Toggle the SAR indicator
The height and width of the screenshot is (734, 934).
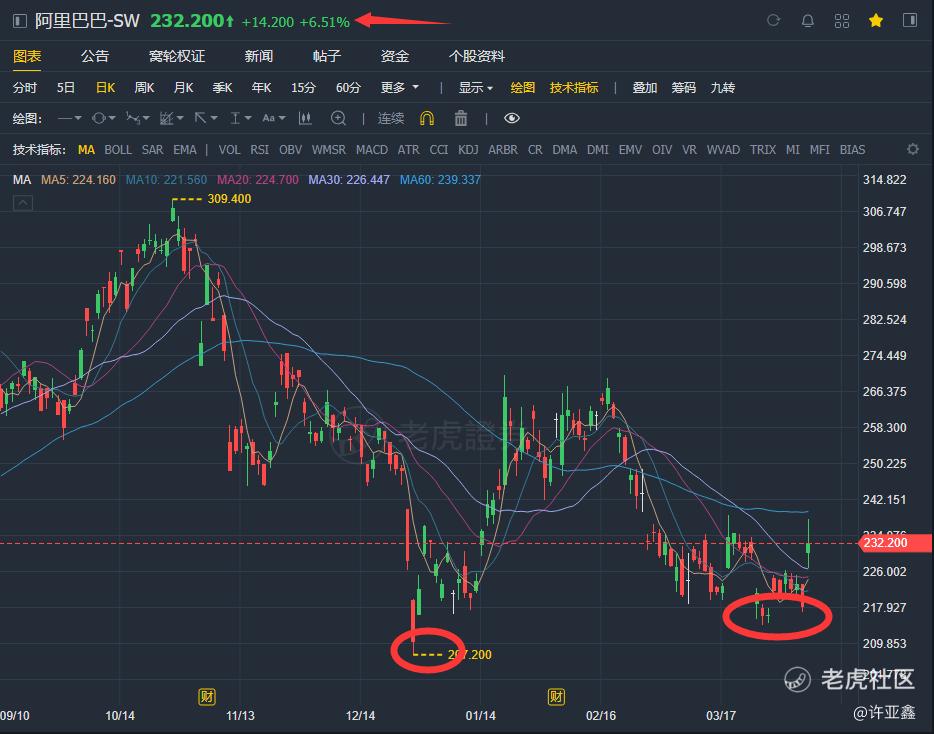152,150
